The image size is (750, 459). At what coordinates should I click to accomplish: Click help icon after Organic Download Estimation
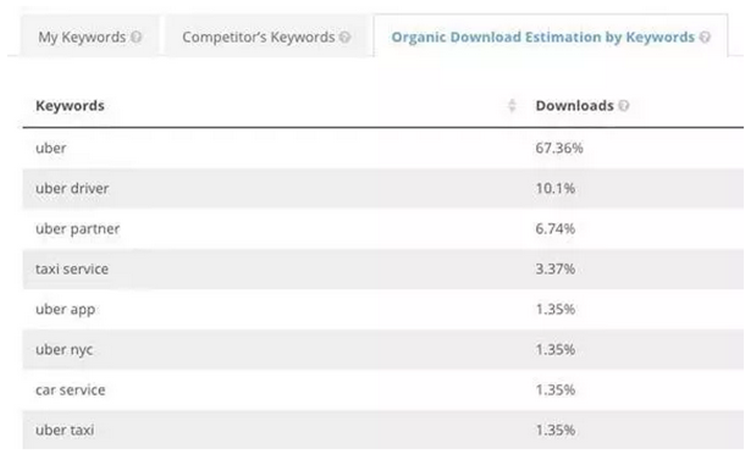click(x=706, y=38)
